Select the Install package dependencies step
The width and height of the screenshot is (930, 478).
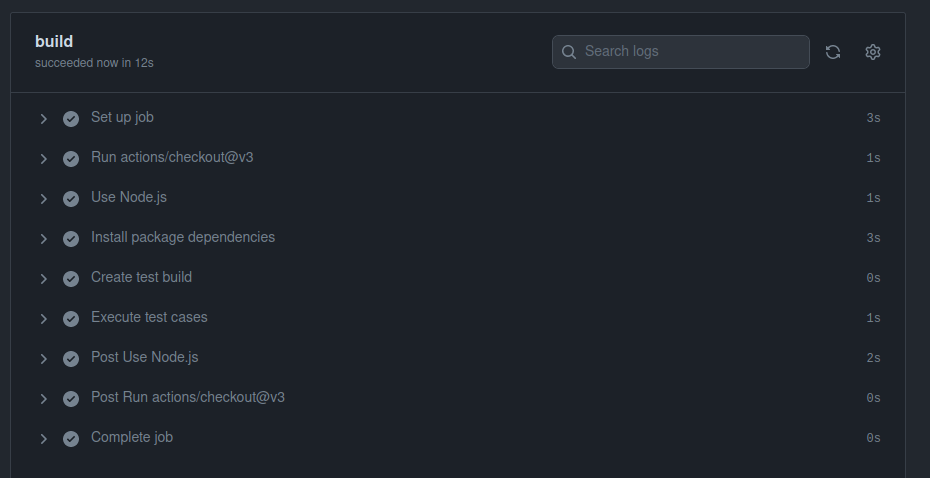tap(182, 237)
